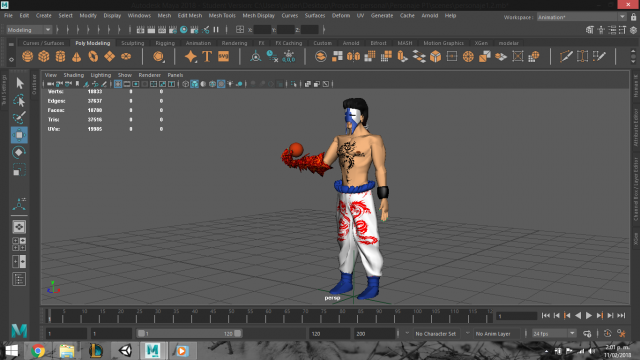Toggle wireframe display in panel toolbar
This screenshot has height=360, width=640.
coord(186,84)
